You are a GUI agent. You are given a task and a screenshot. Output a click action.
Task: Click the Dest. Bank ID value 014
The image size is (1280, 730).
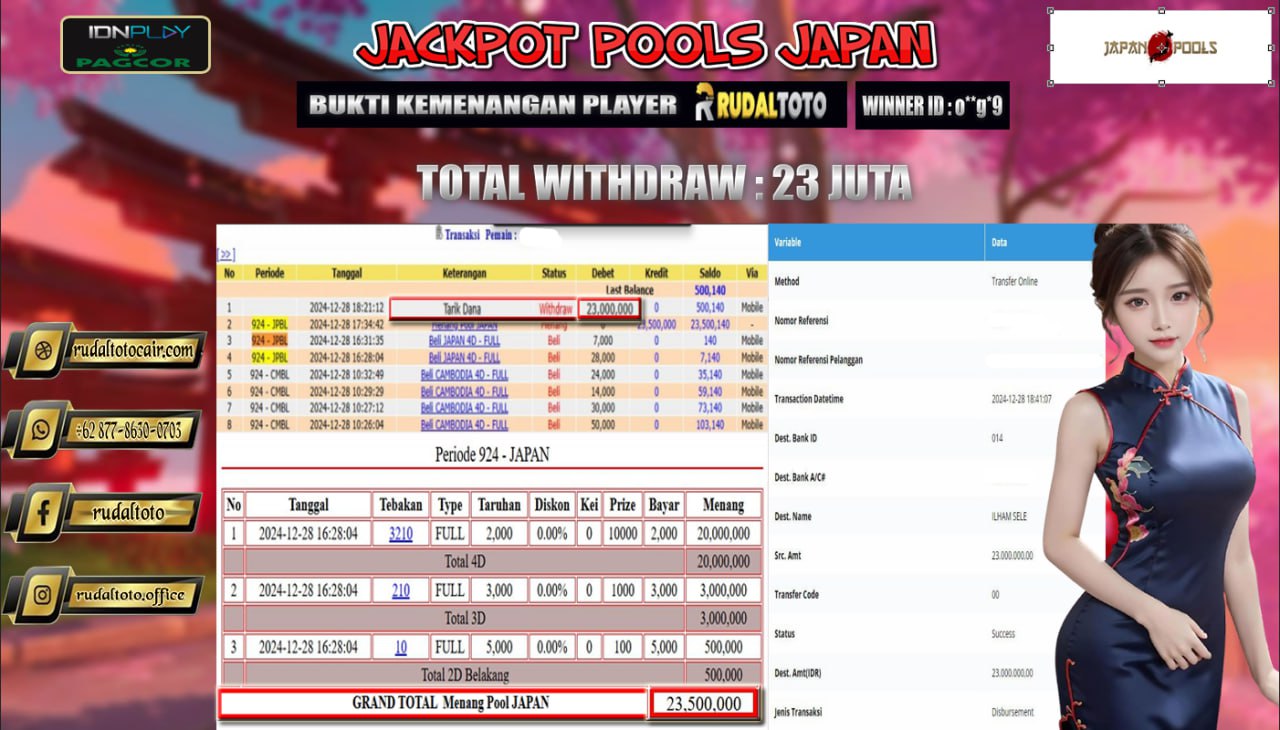997,438
